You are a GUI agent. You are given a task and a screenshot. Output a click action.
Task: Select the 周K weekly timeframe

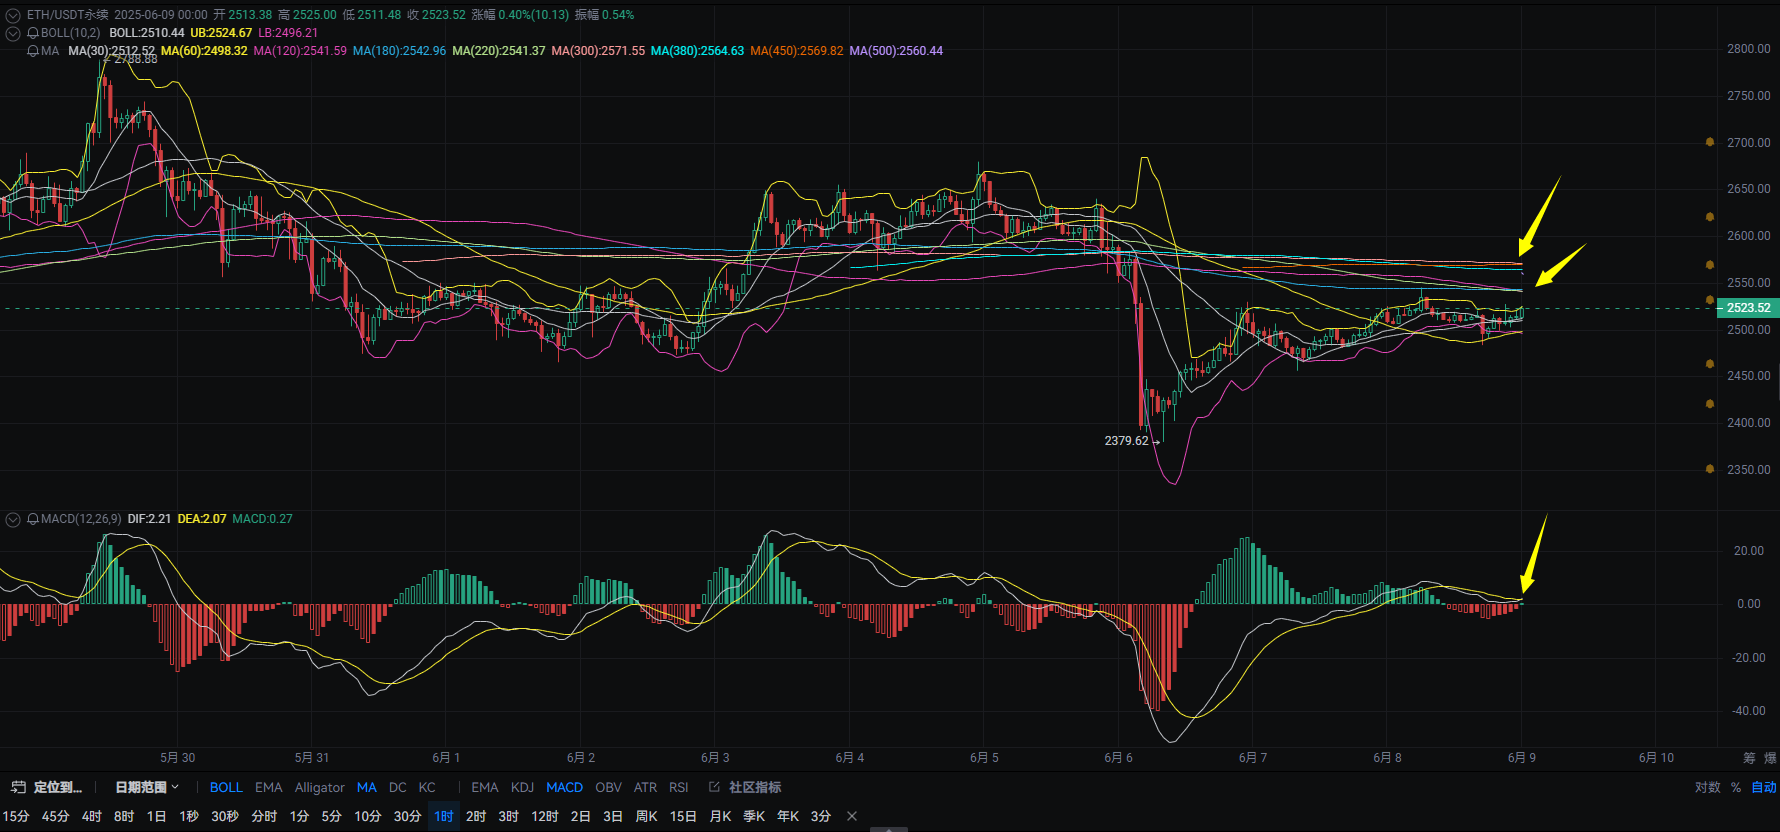tap(646, 816)
